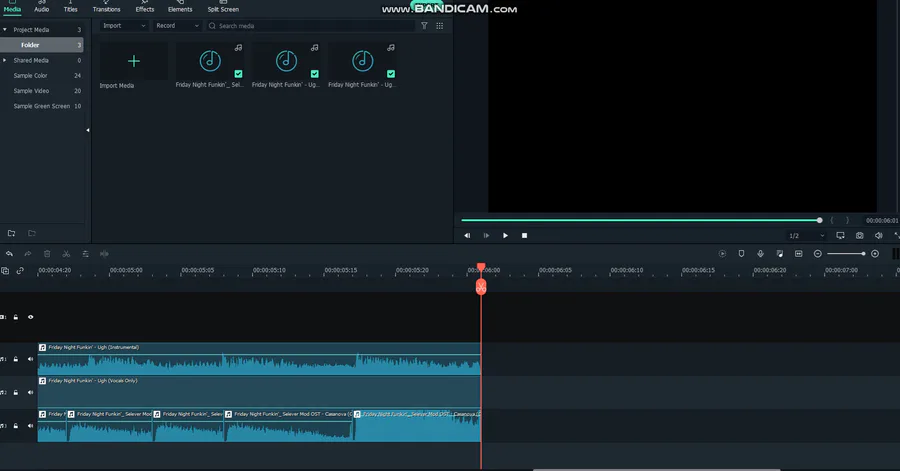Click the next frame playback button
Screen dimensions: 900x471
coord(486,235)
